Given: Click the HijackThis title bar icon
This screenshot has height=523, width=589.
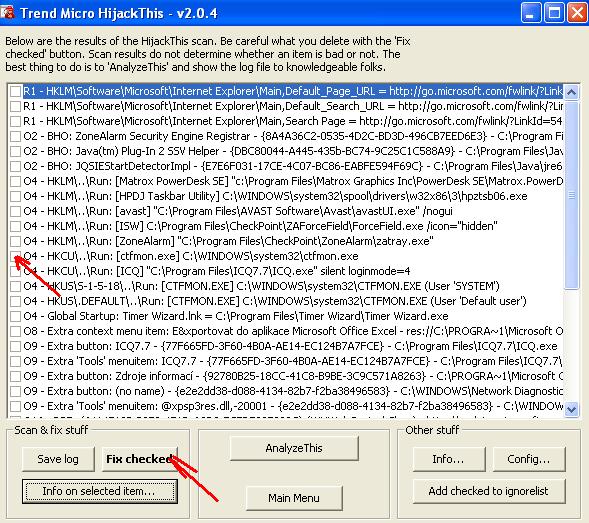Looking at the screenshot, I should [7, 12].
